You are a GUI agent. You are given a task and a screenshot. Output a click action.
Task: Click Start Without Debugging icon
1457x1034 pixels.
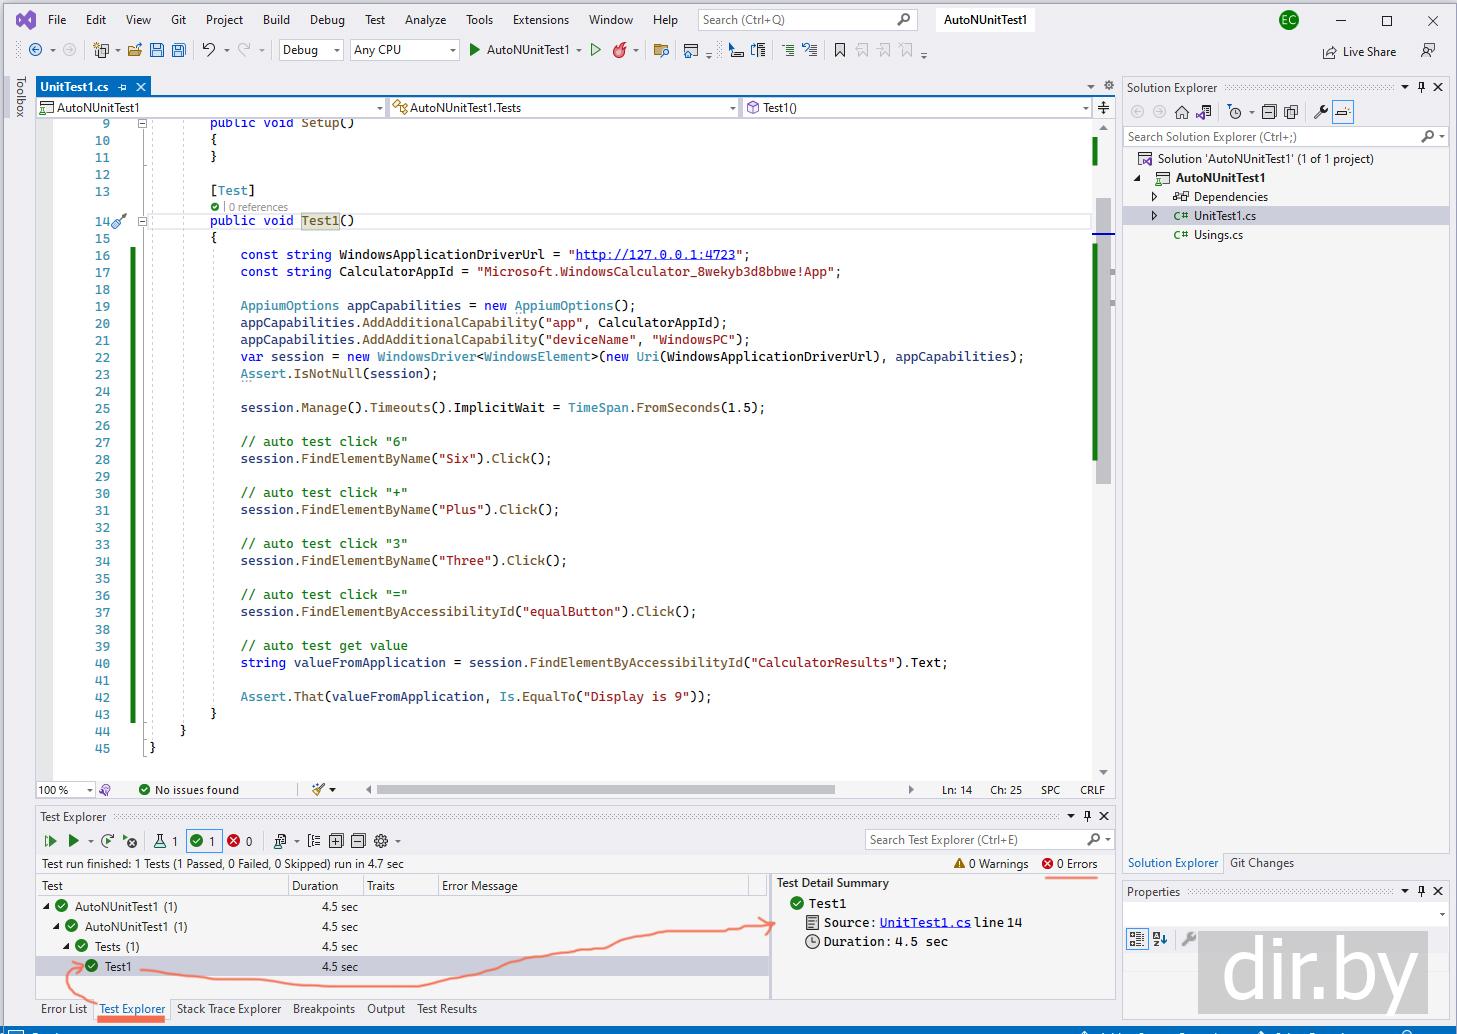pos(596,50)
